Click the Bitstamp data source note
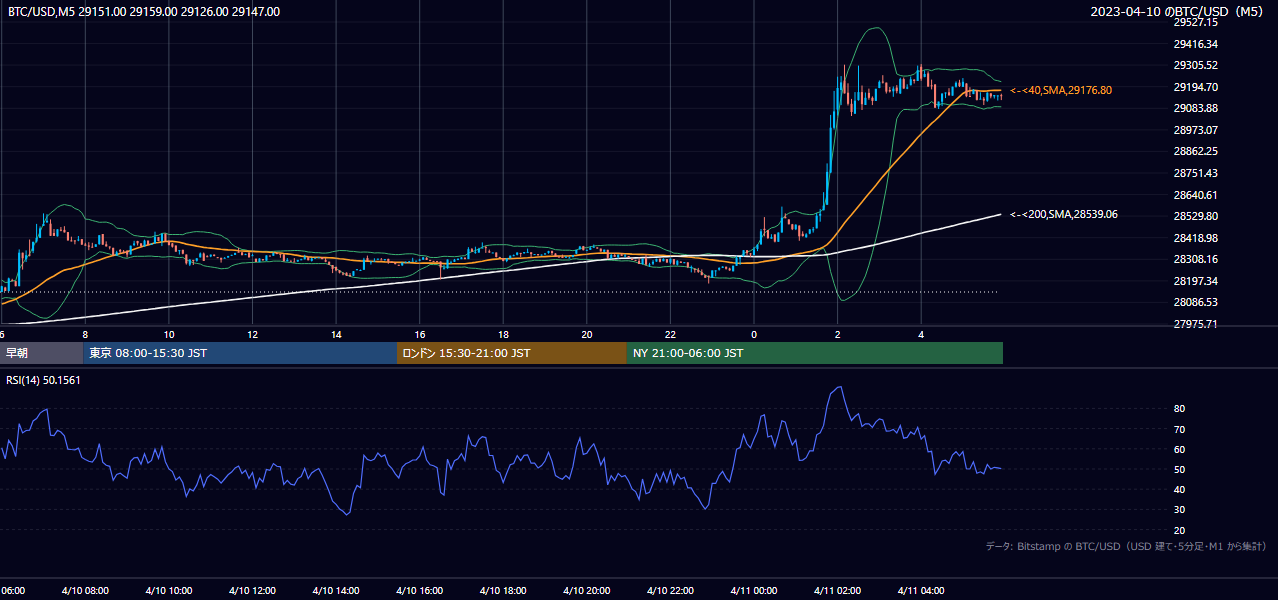Viewport: 1278px width, 600px height. [1126, 546]
